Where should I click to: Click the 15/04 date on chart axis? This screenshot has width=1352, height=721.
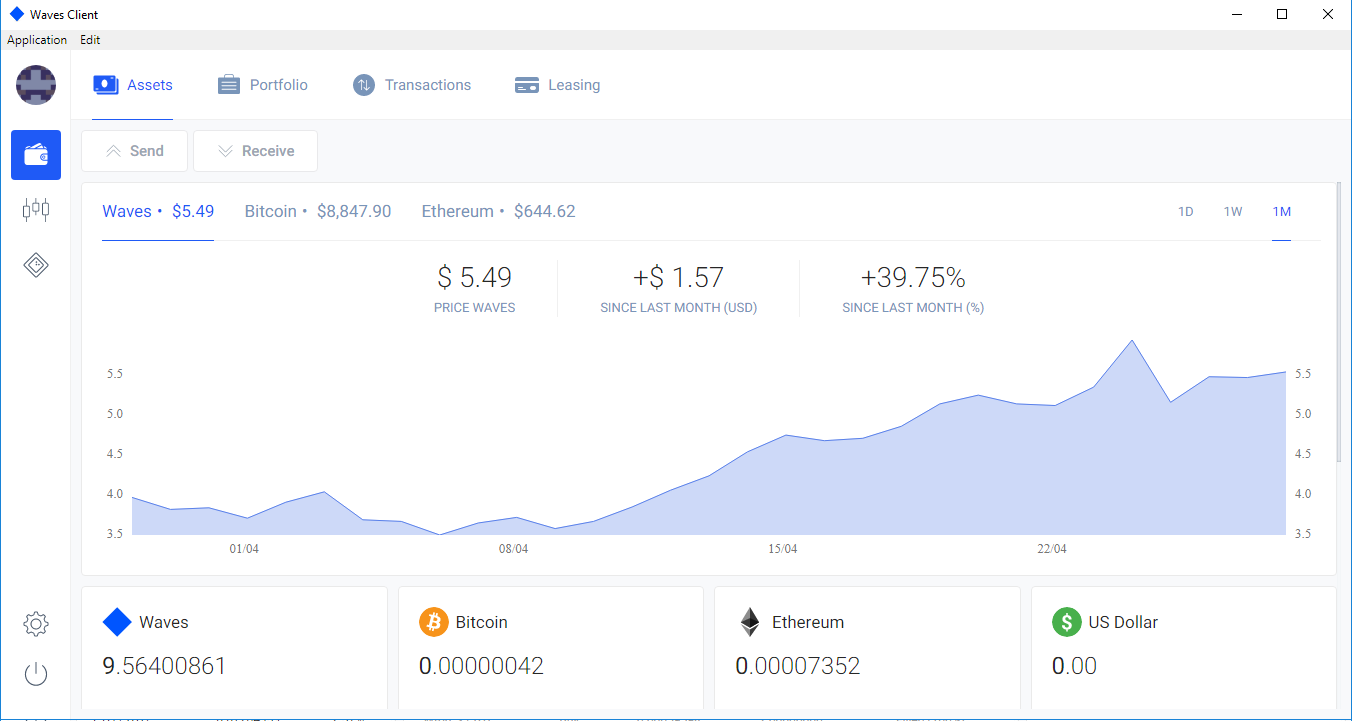[x=783, y=549]
